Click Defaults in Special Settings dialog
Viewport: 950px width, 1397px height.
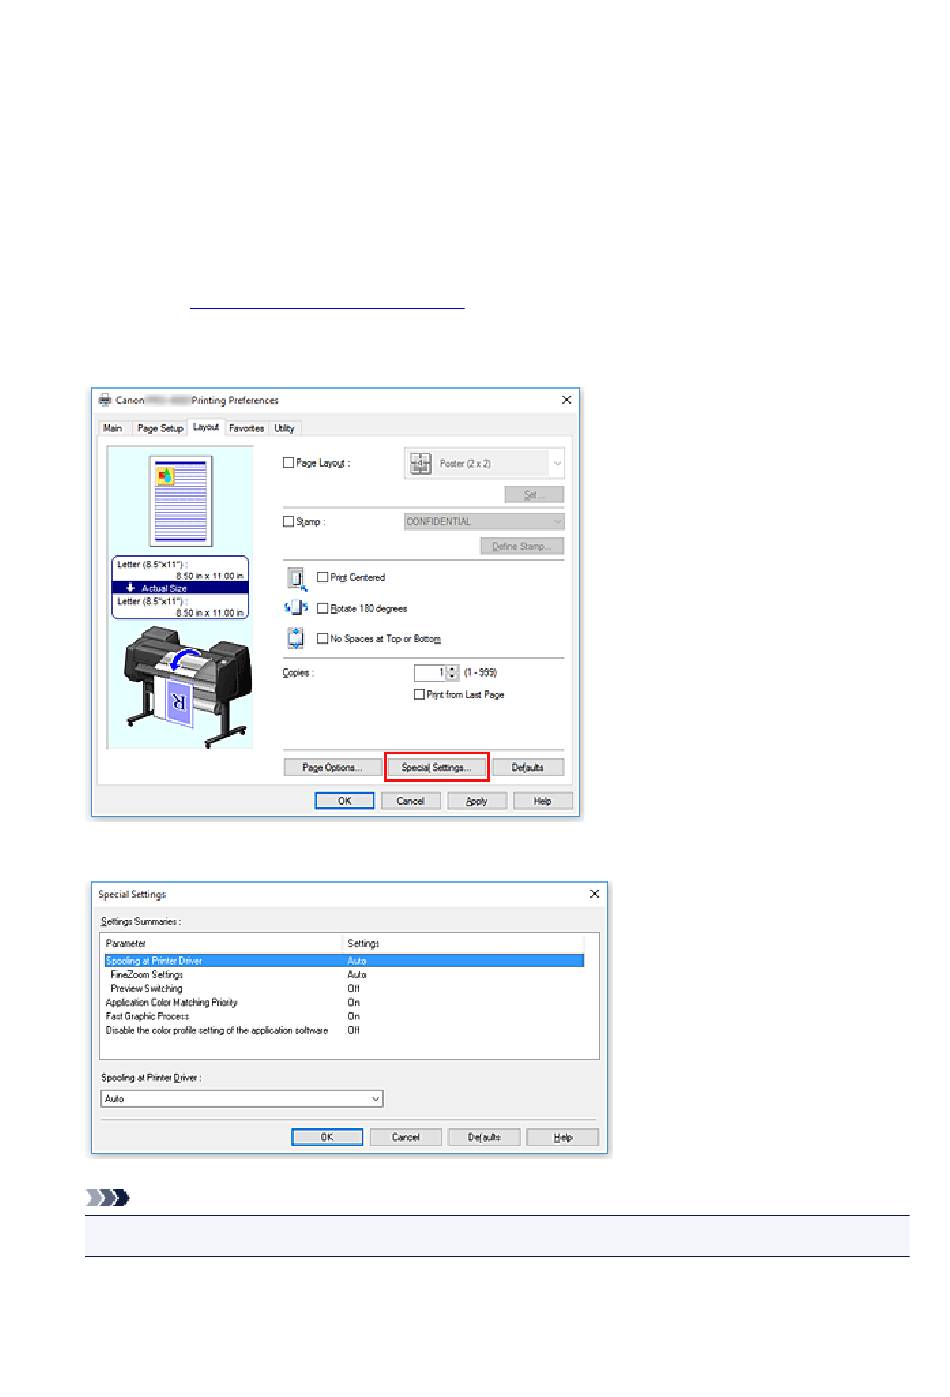484,1137
